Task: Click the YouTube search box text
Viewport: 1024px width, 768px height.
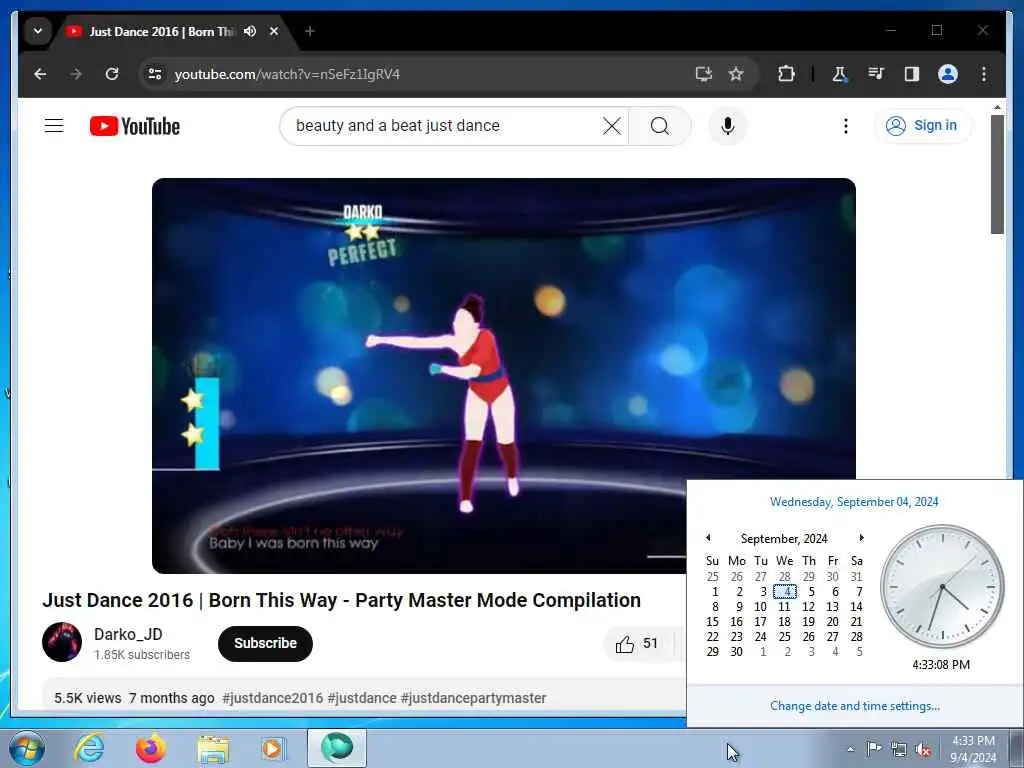Action: [x=398, y=125]
